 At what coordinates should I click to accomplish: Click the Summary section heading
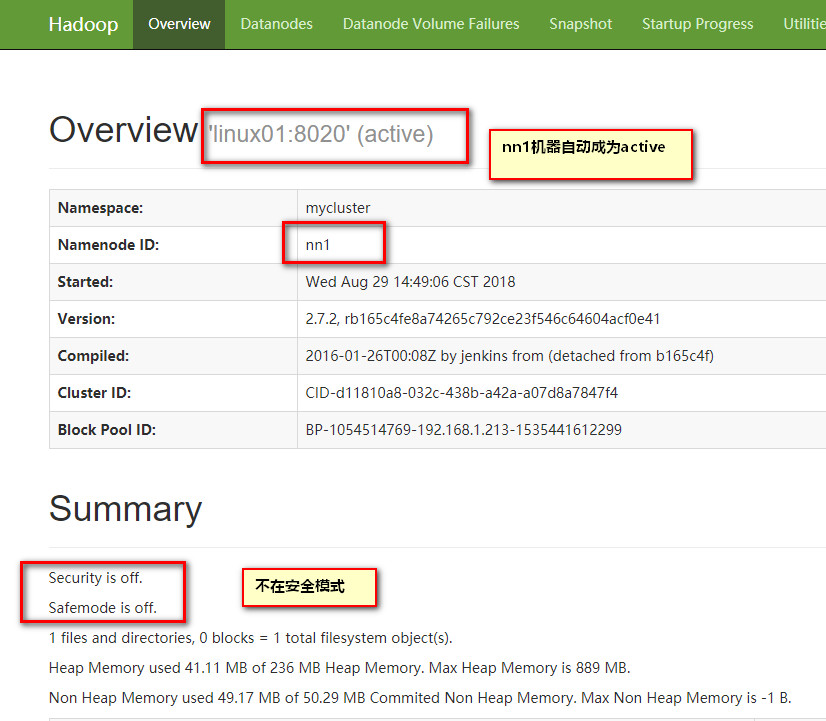[x=125, y=509]
